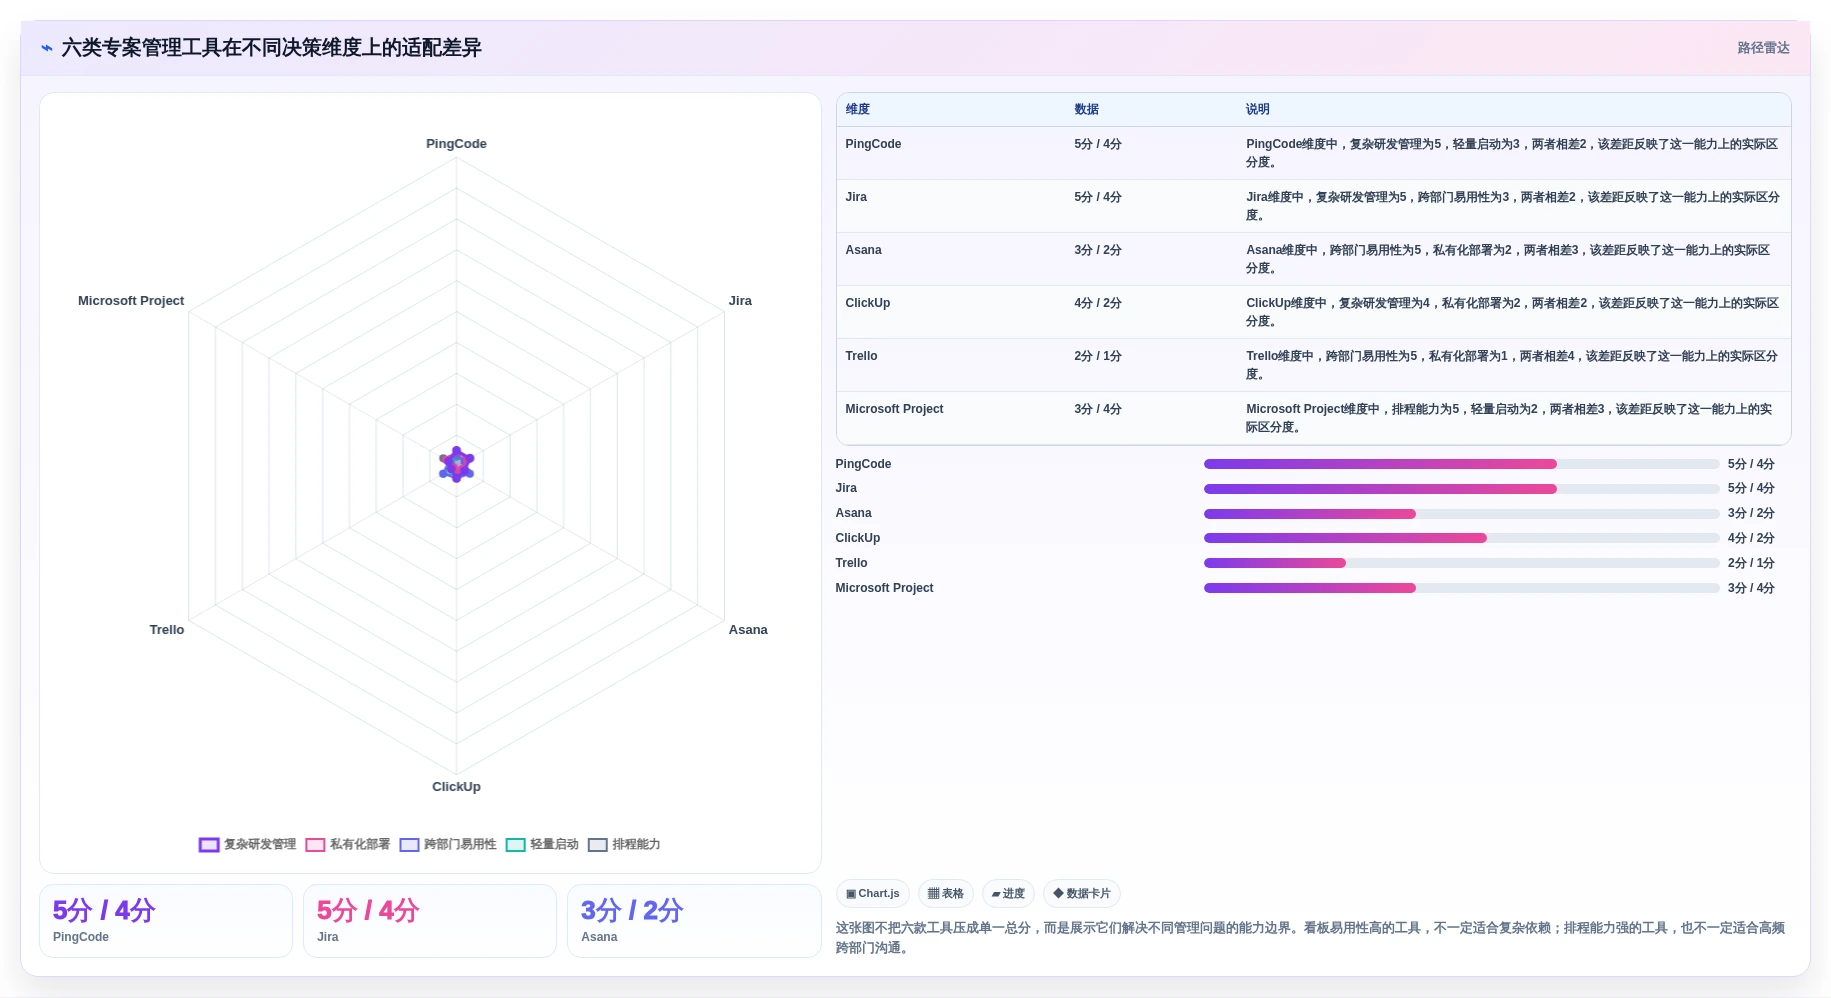Click the 维度 column header
This screenshot has width=1831, height=998.
(x=858, y=109)
